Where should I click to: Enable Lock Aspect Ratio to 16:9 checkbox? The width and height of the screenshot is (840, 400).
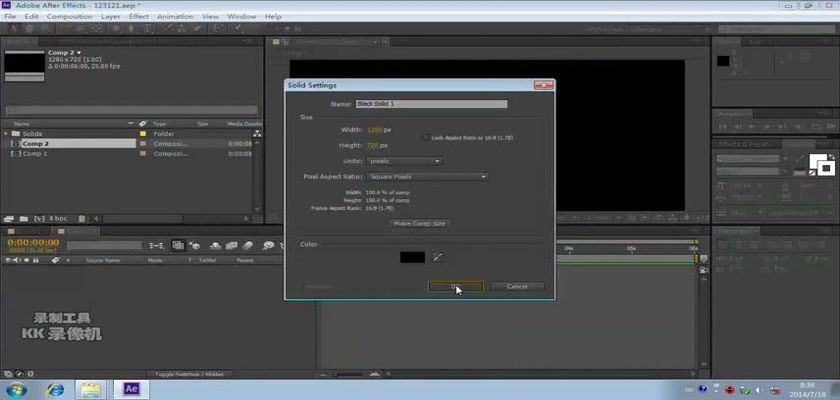[426, 138]
